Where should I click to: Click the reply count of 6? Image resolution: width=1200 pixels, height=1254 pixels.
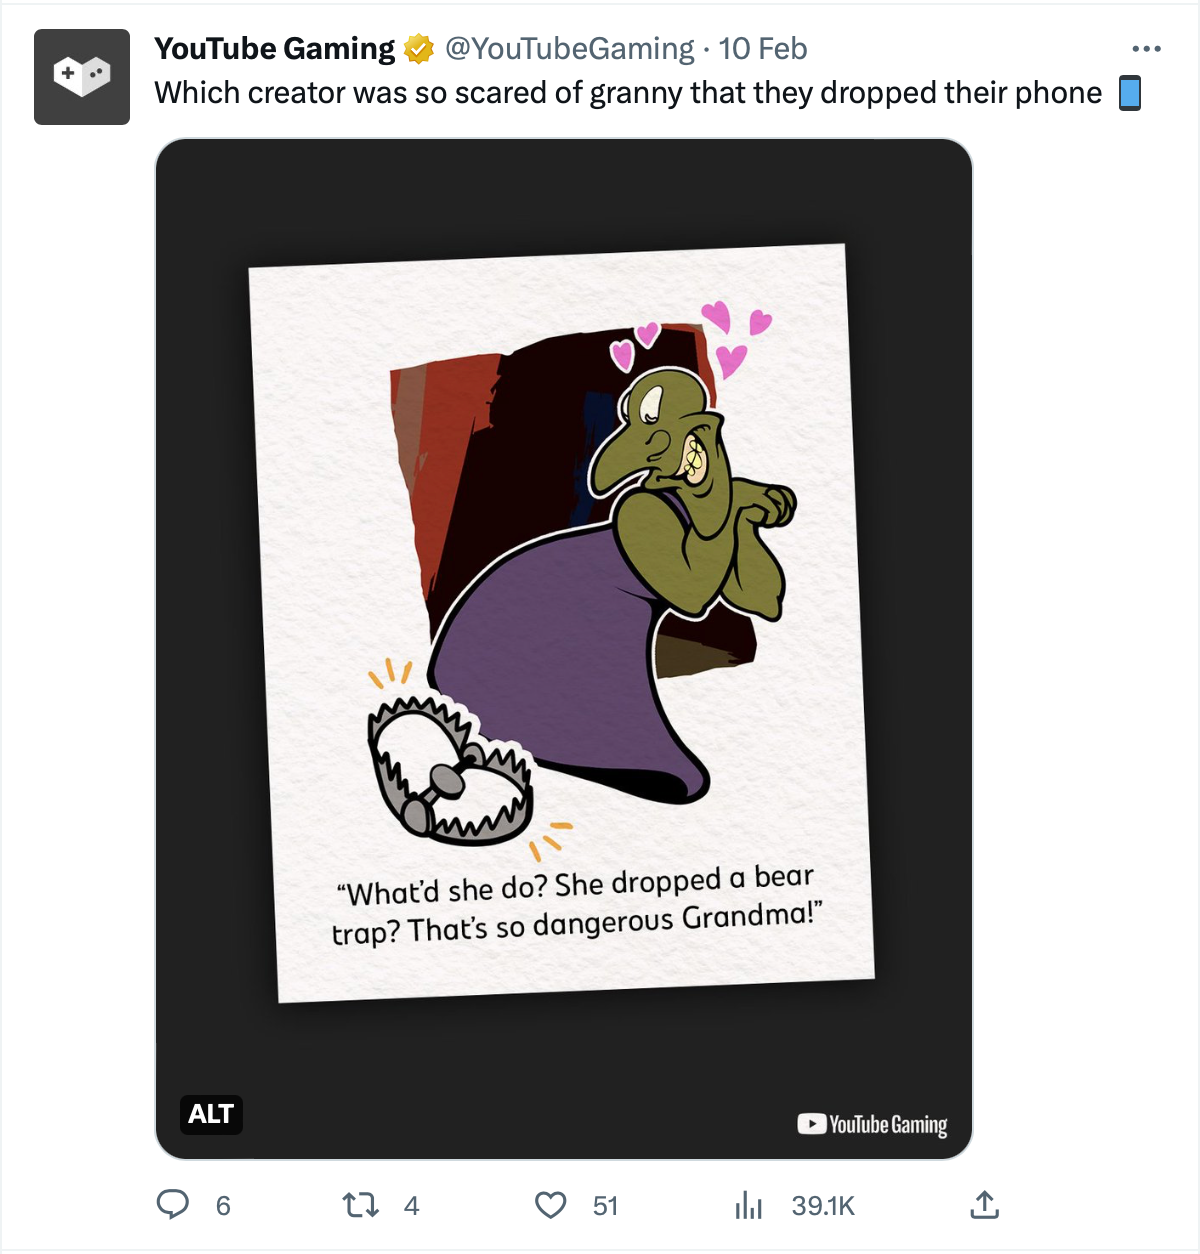click(x=223, y=1206)
